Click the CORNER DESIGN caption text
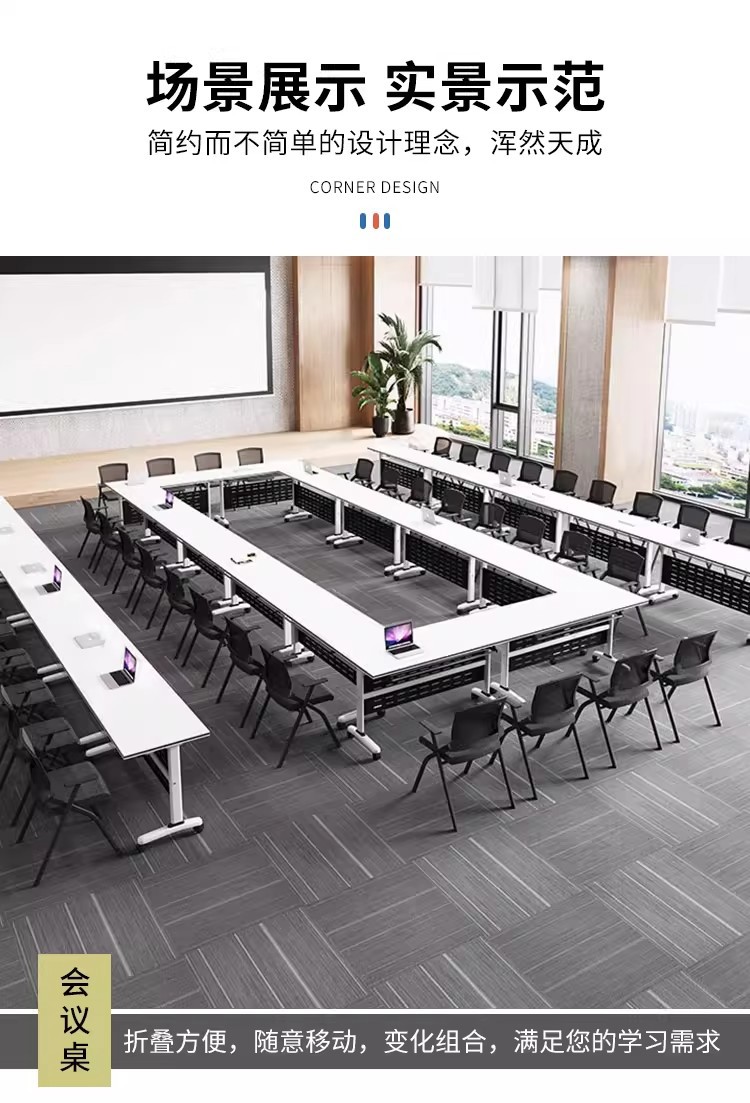This screenshot has width=750, height=1103. pos(375,188)
